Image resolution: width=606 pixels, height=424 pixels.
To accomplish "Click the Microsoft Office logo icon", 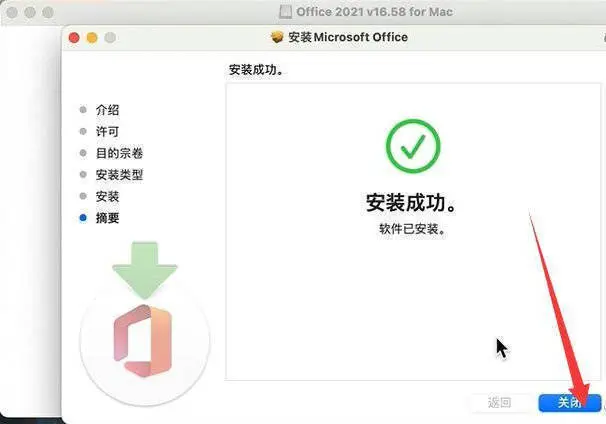I will 143,341.
